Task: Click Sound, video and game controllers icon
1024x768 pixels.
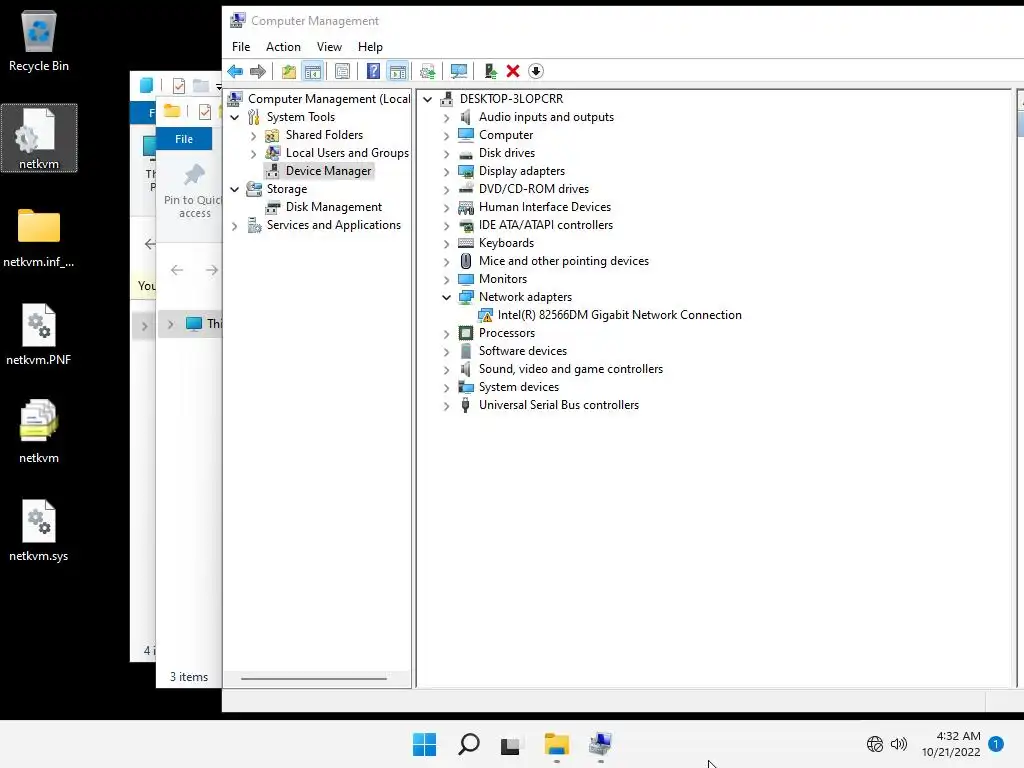Action: [x=466, y=369]
